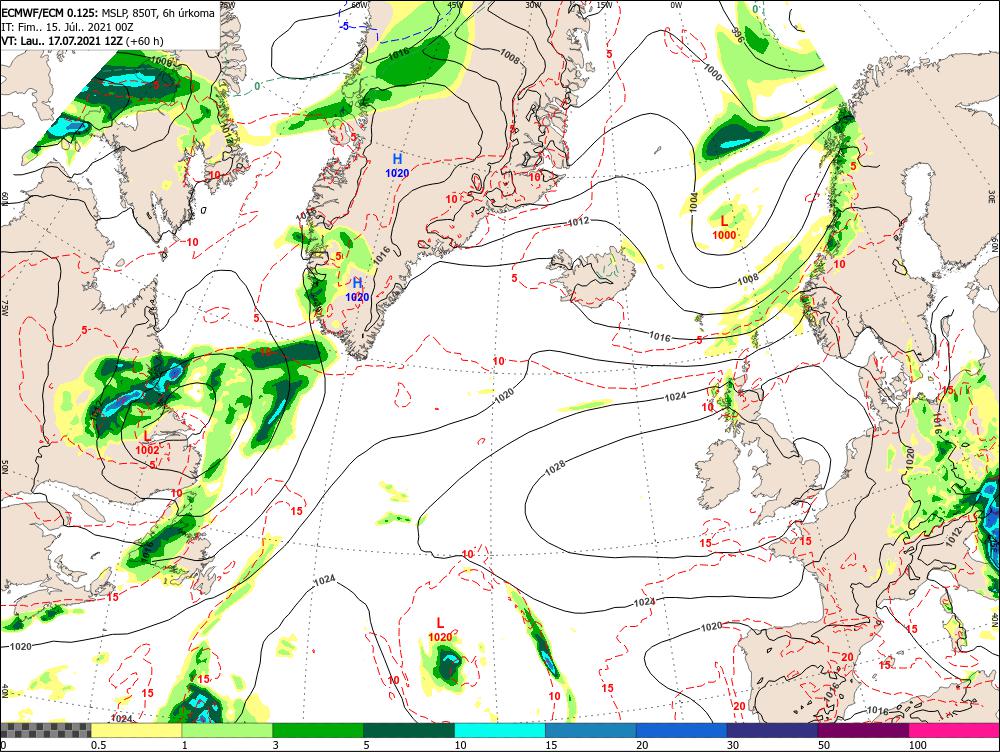
Task: Click the legend tick label '50'
Action: (824, 745)
